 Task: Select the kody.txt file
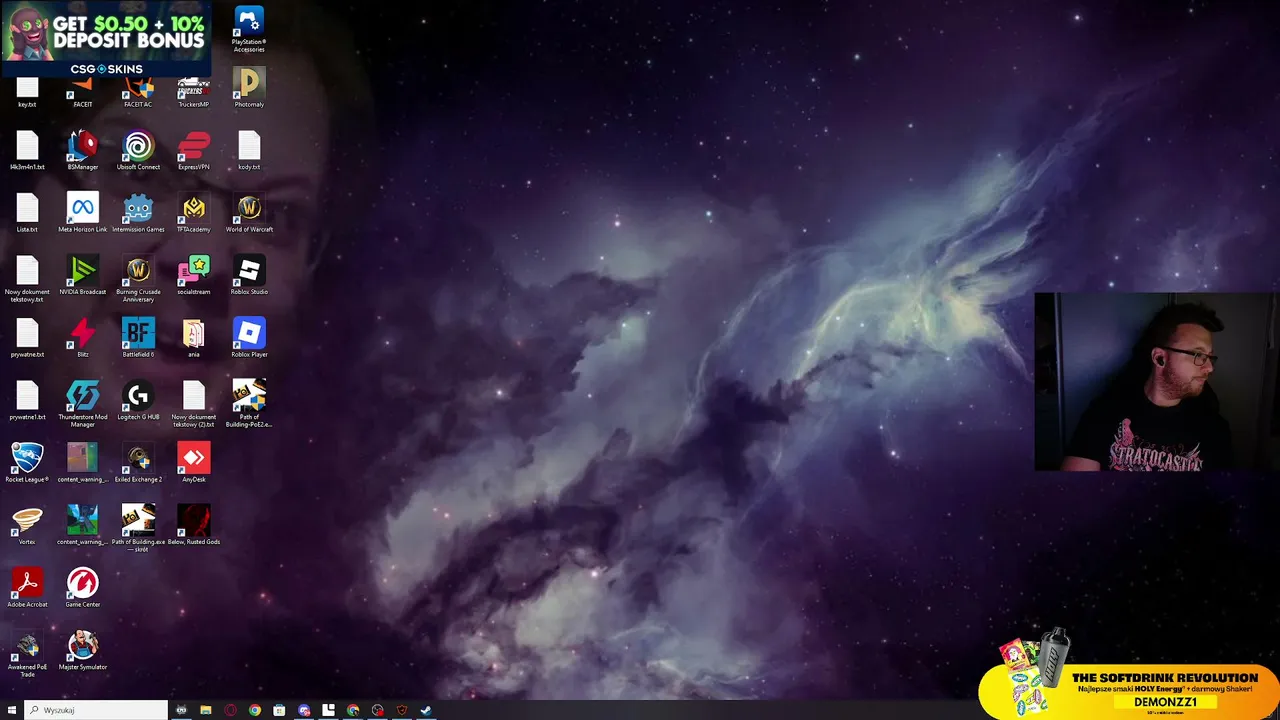click(x=249, y=151)
